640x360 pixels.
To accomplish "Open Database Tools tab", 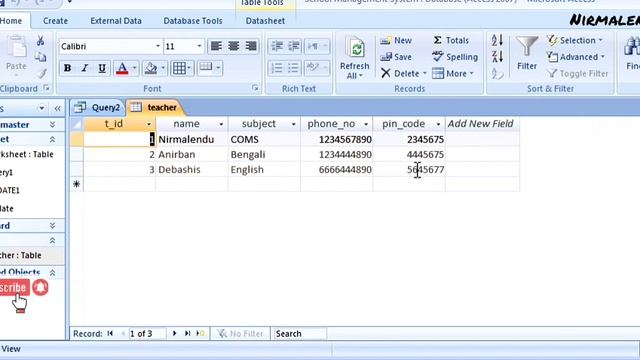I will (193, 21).
